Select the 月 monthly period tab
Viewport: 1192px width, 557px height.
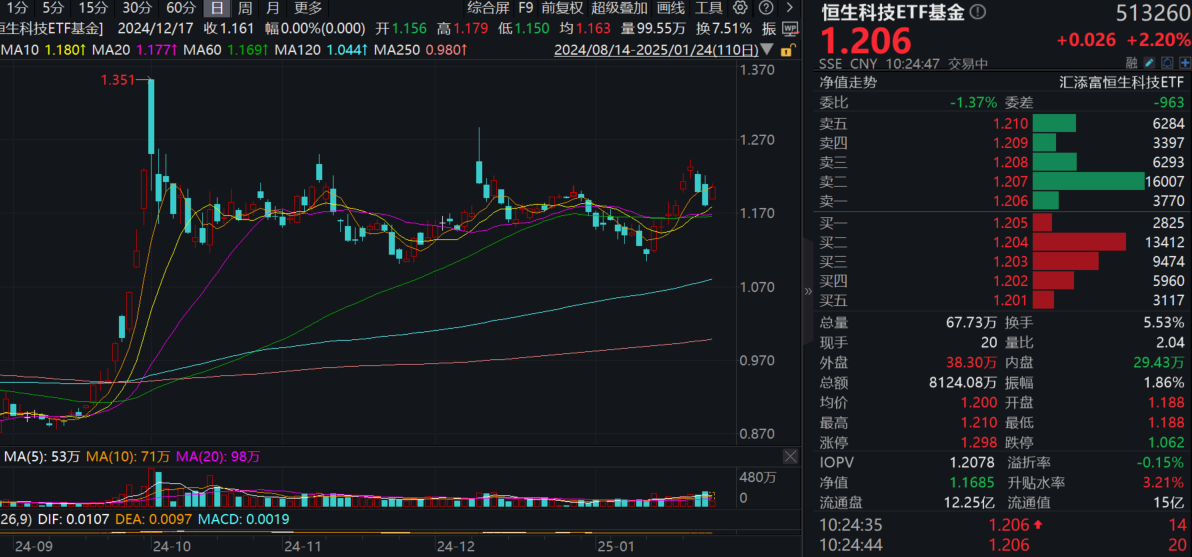click(273, 8)
